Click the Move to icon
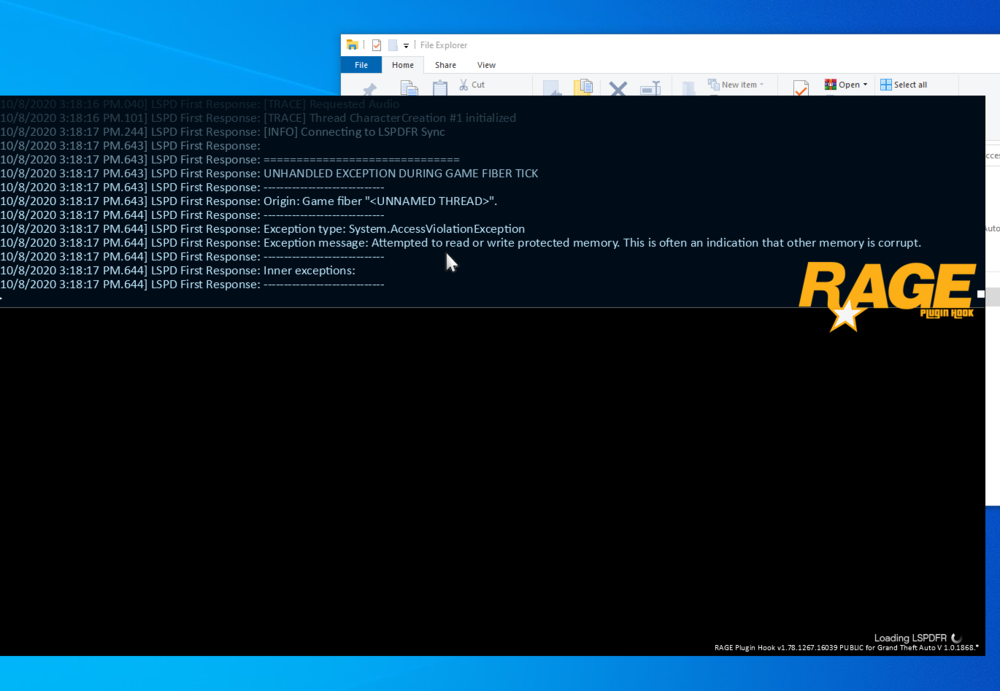Image resolution: width=1000 pixels, height=691 pixels. click(551, 86)
